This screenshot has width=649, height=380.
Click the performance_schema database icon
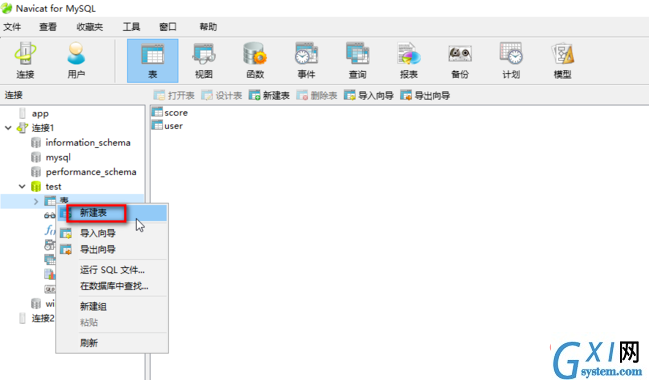[x=36, y=172]
